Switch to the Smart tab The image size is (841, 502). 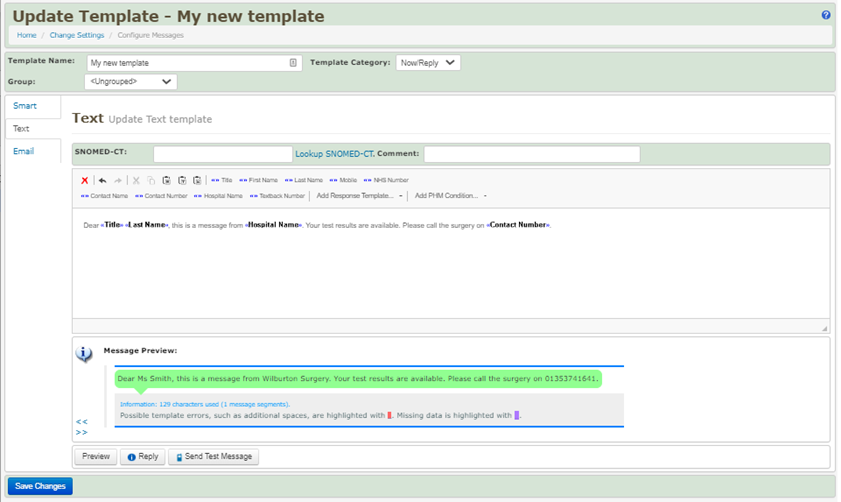[x=25, y=106]
